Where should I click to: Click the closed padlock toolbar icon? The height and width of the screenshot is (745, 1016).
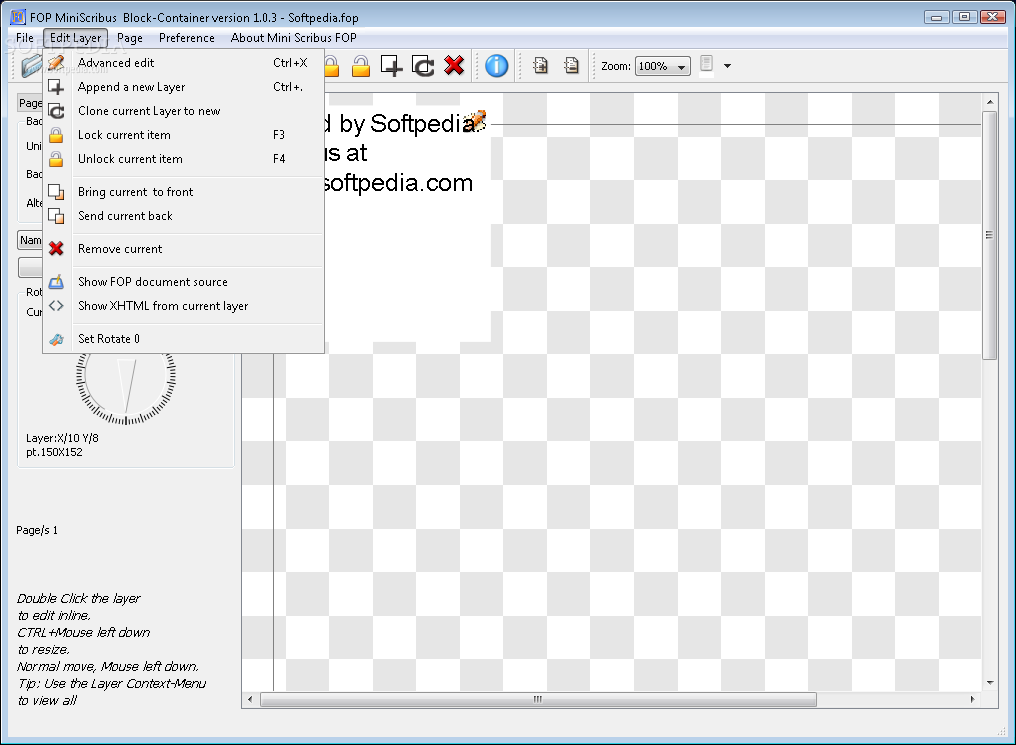331,66
